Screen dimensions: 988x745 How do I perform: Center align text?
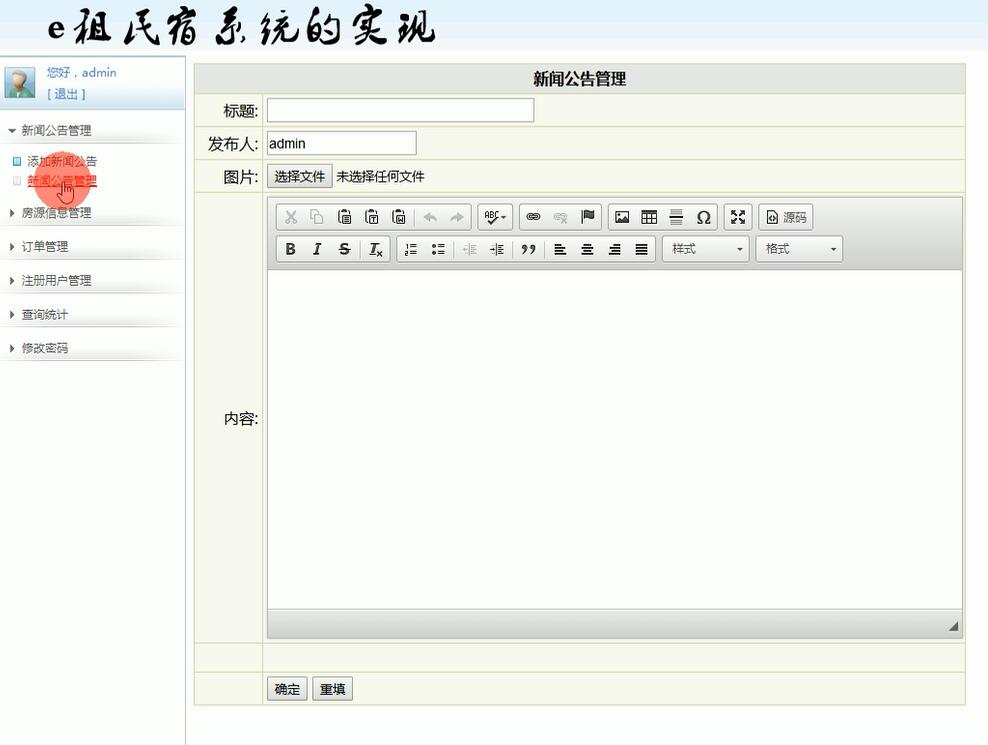tap(587, 249)
